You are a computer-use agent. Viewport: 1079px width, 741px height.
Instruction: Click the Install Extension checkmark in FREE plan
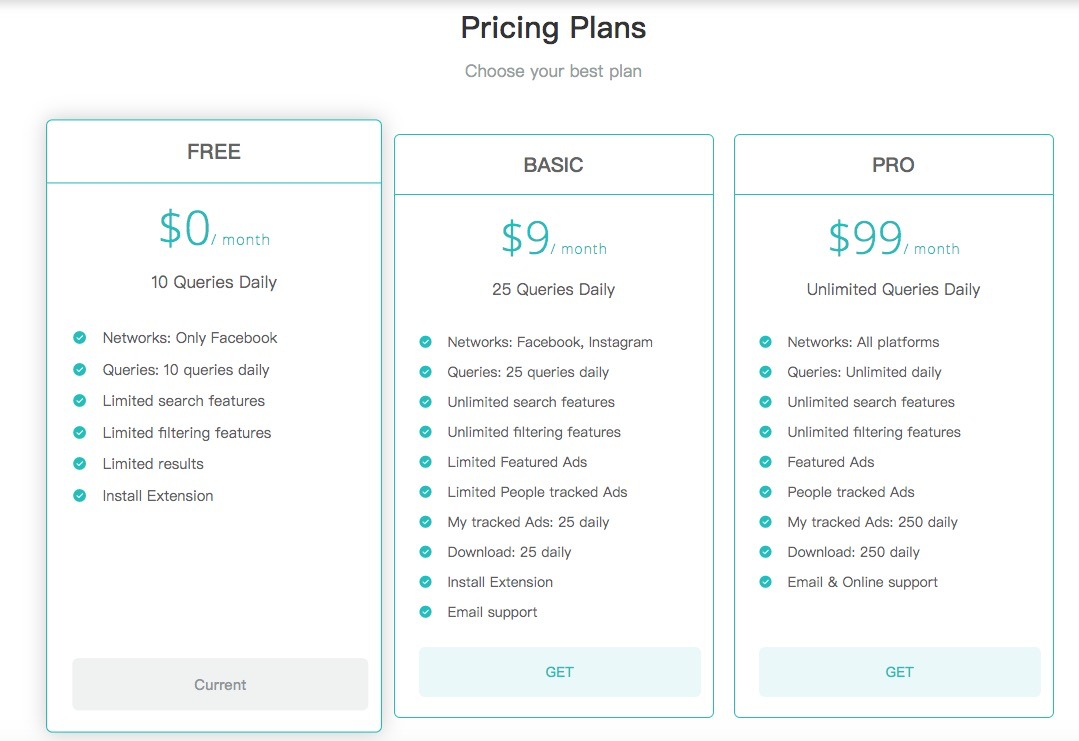point(80,496)
